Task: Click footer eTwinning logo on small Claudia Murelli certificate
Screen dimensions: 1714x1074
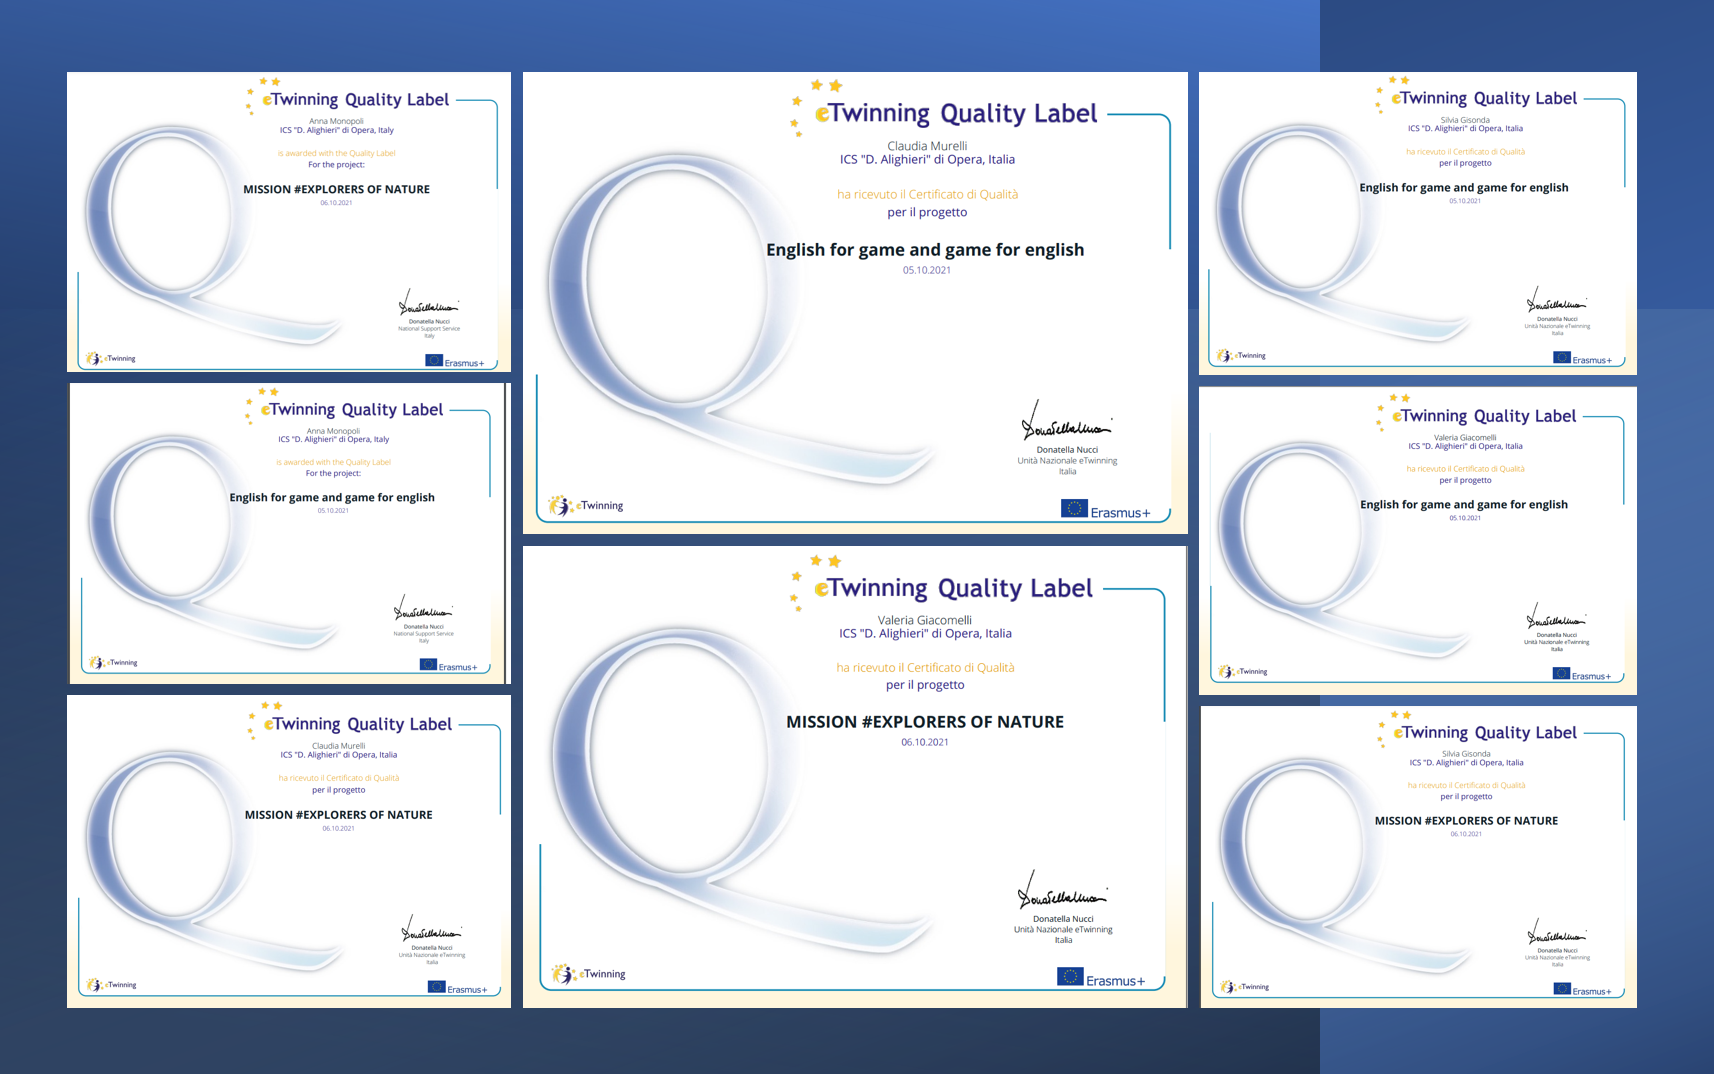Action: (x=111, y=985)
